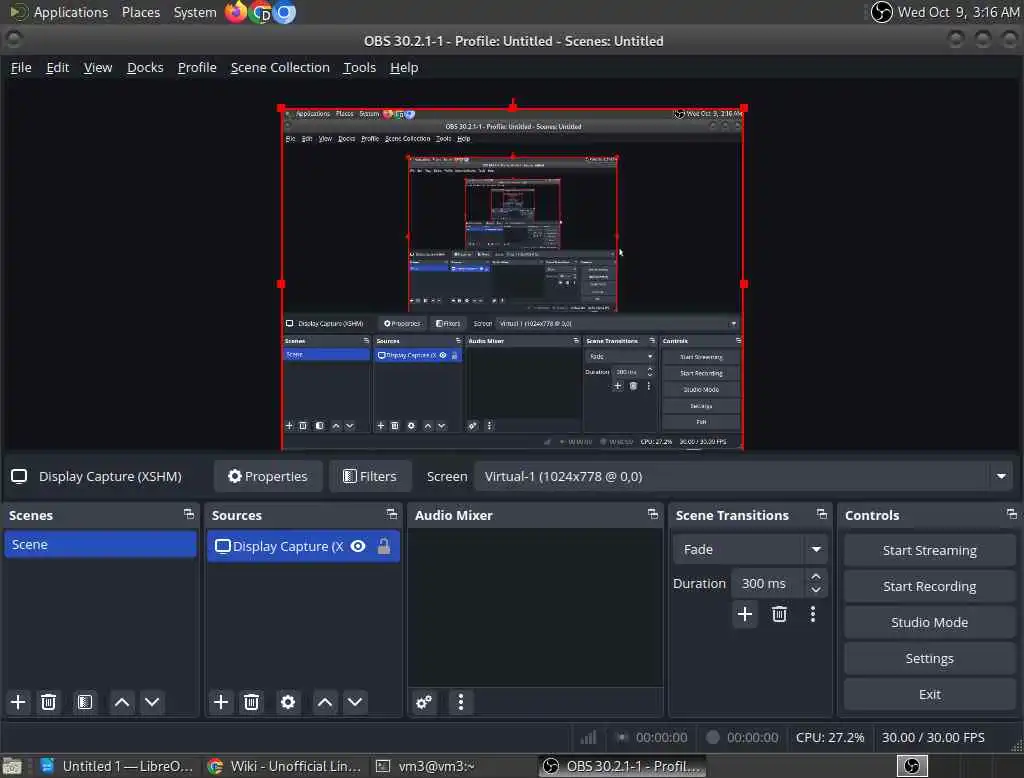Open the View menu

[x=98, y=67]
